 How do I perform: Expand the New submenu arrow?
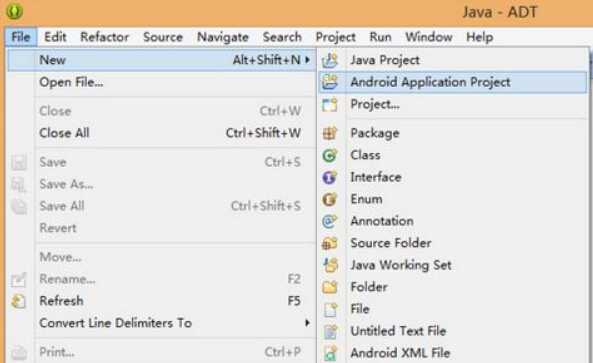(x=308, y=60)
